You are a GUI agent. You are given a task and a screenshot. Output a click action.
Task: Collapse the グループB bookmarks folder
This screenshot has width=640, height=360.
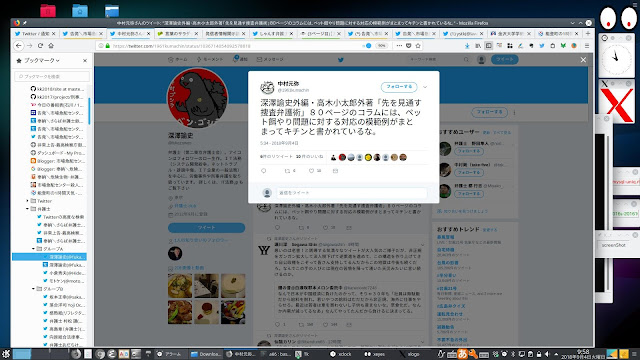(x=33, y=289)
